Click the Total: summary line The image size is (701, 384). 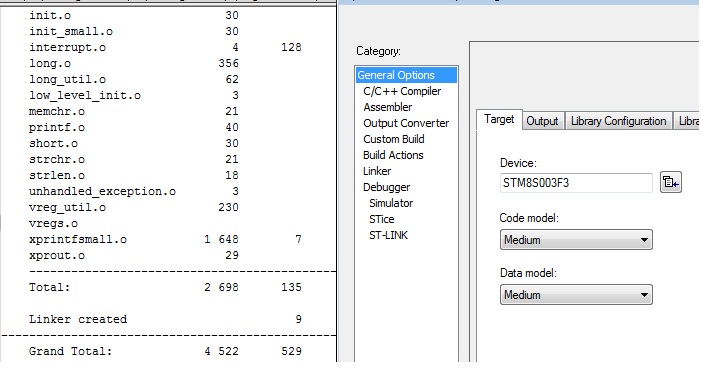pyautogui.click(x=50, y=287)
